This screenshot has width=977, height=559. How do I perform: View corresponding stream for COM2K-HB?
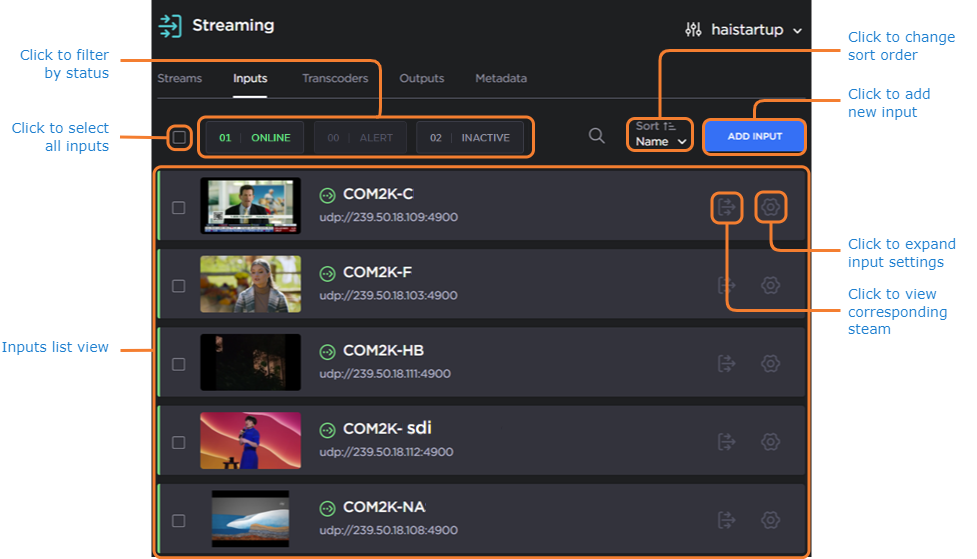coord(727,363)
